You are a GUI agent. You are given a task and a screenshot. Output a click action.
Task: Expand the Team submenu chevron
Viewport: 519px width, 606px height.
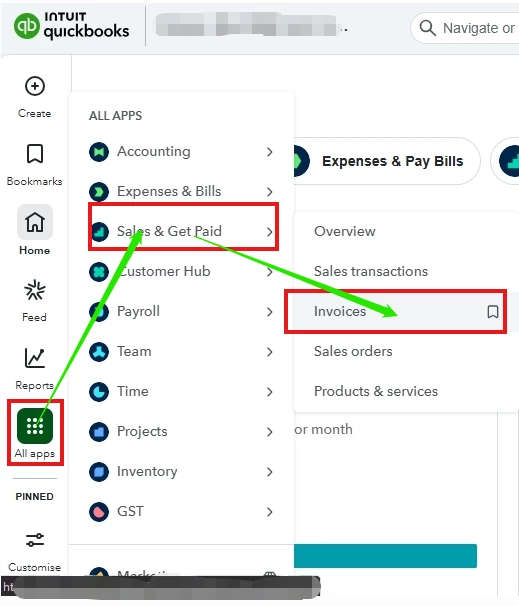270,352
